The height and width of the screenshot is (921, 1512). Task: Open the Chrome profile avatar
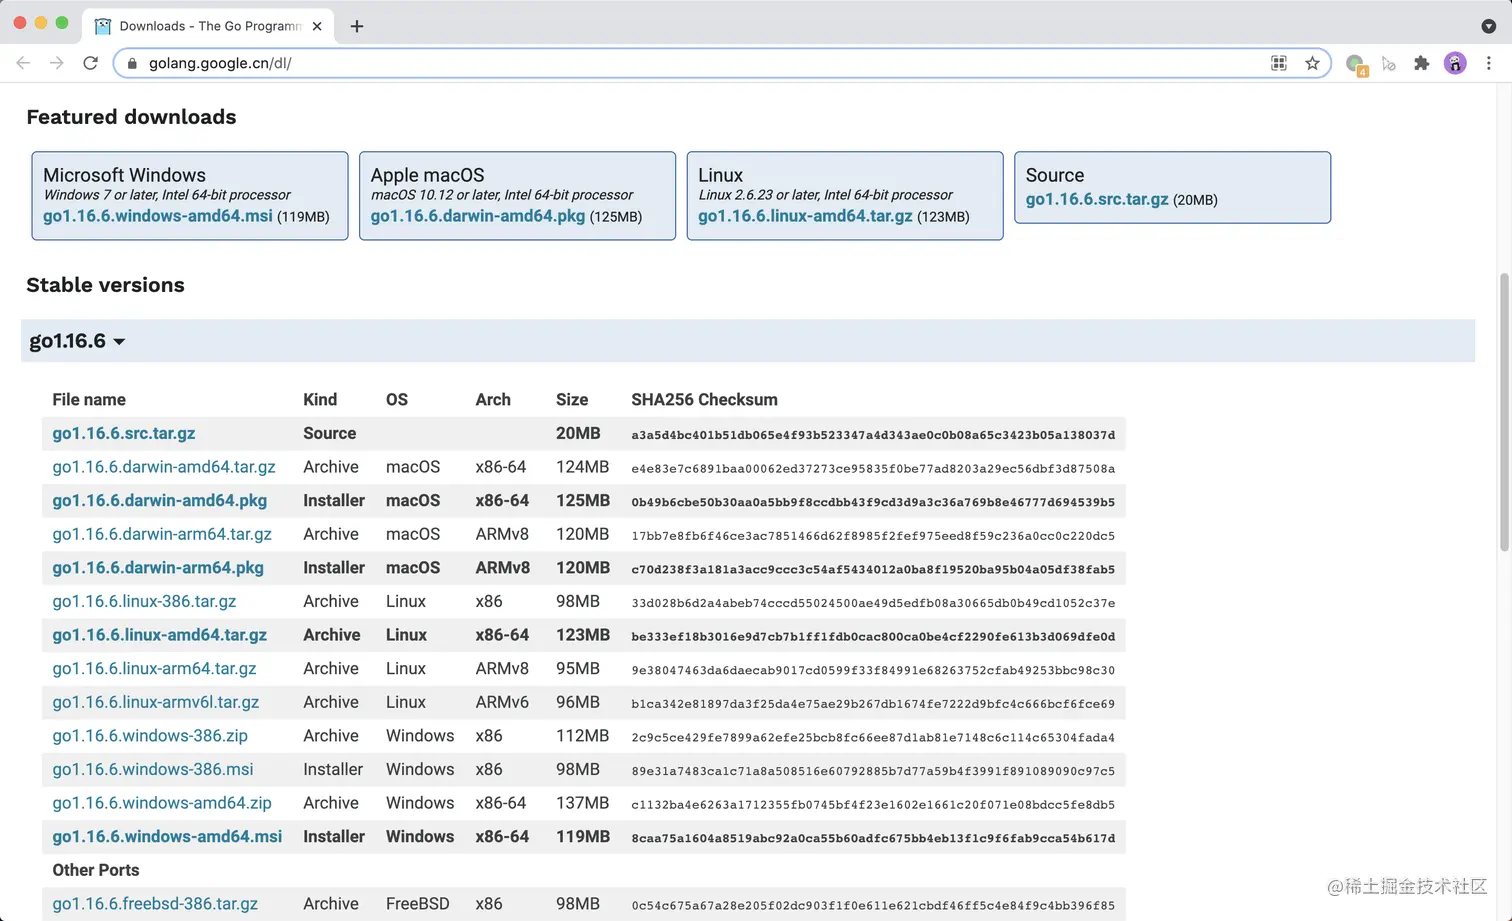coord(1455,63)
